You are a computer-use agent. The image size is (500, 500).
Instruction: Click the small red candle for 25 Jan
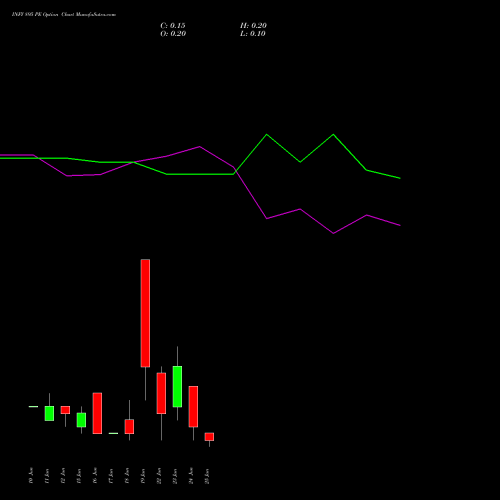209,437
